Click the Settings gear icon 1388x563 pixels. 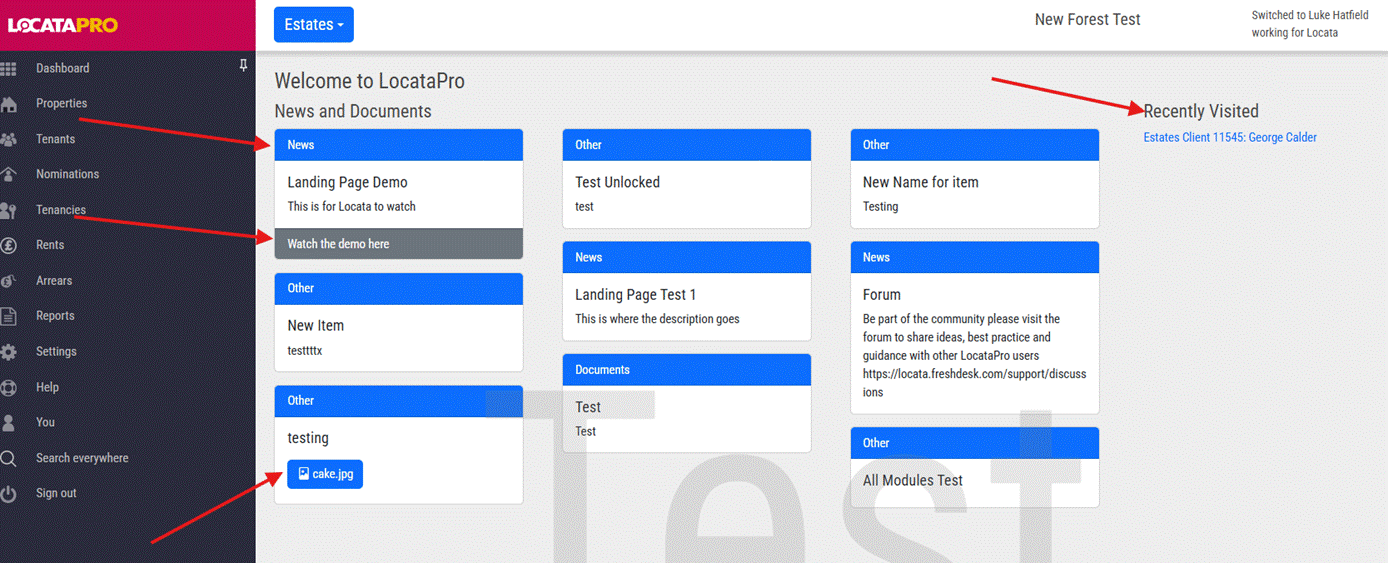[8, 352]
